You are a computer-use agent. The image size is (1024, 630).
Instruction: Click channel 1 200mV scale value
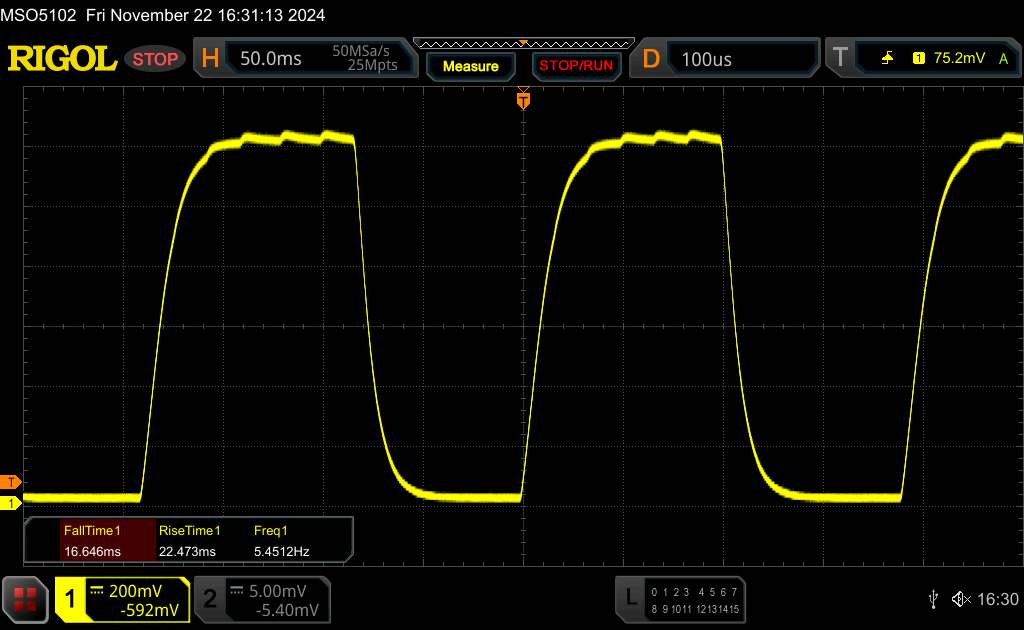click(135, 591)
